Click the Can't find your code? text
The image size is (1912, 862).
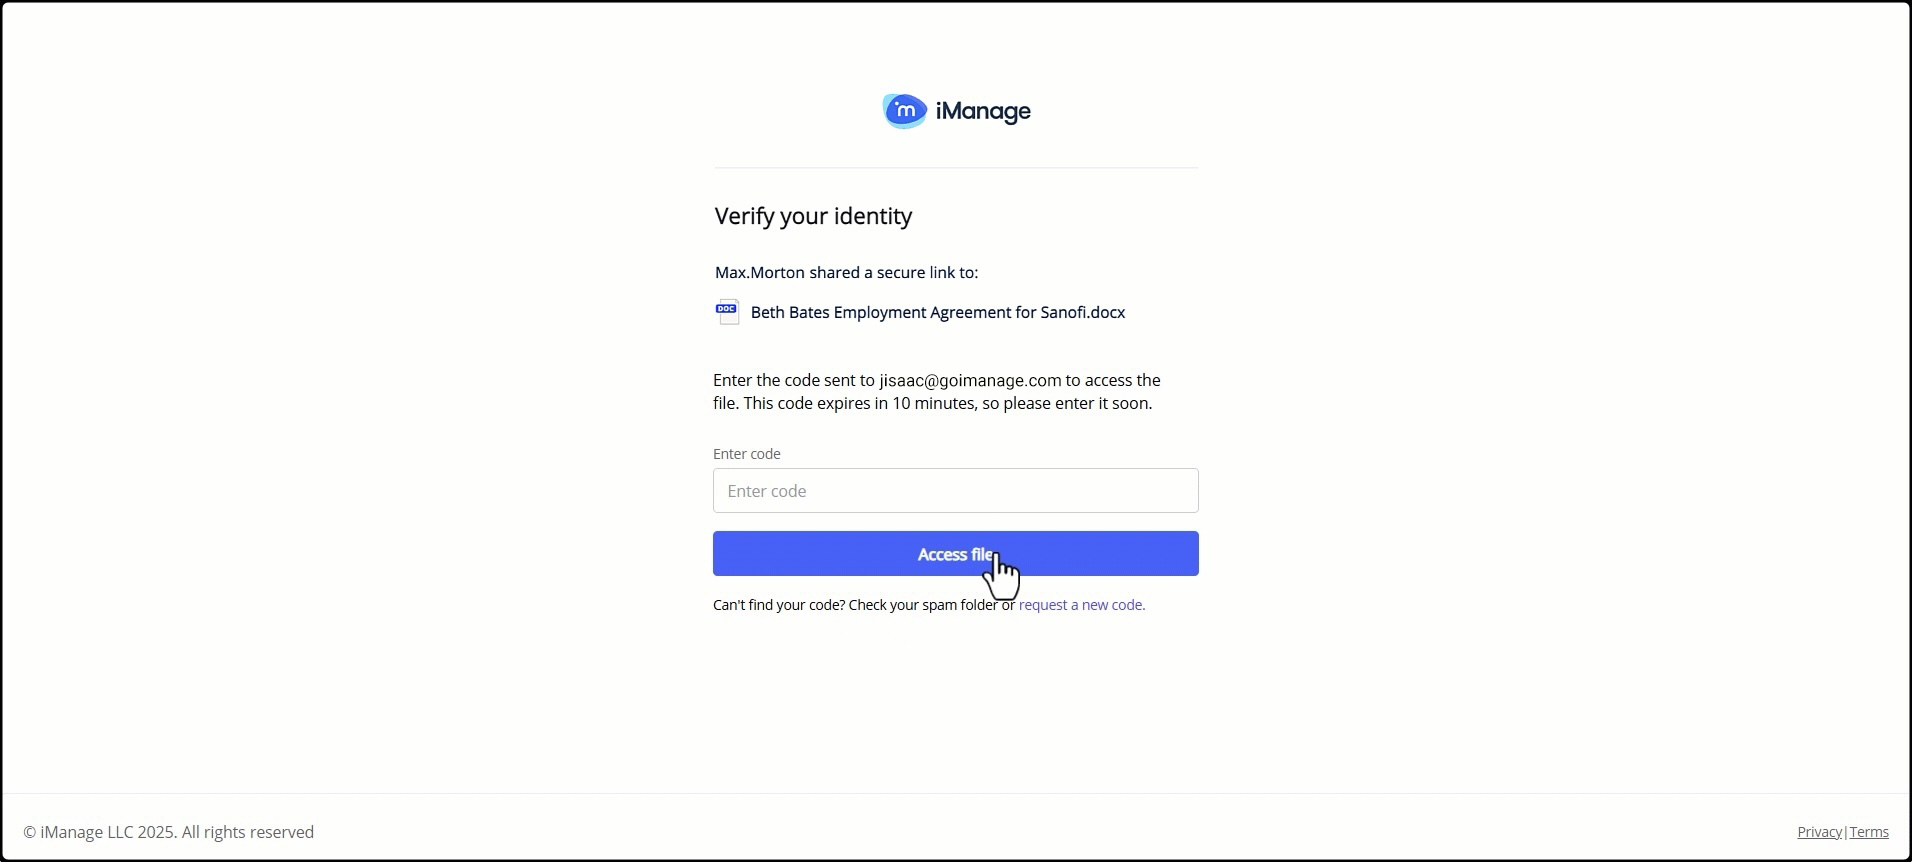[x=779, y=605]
